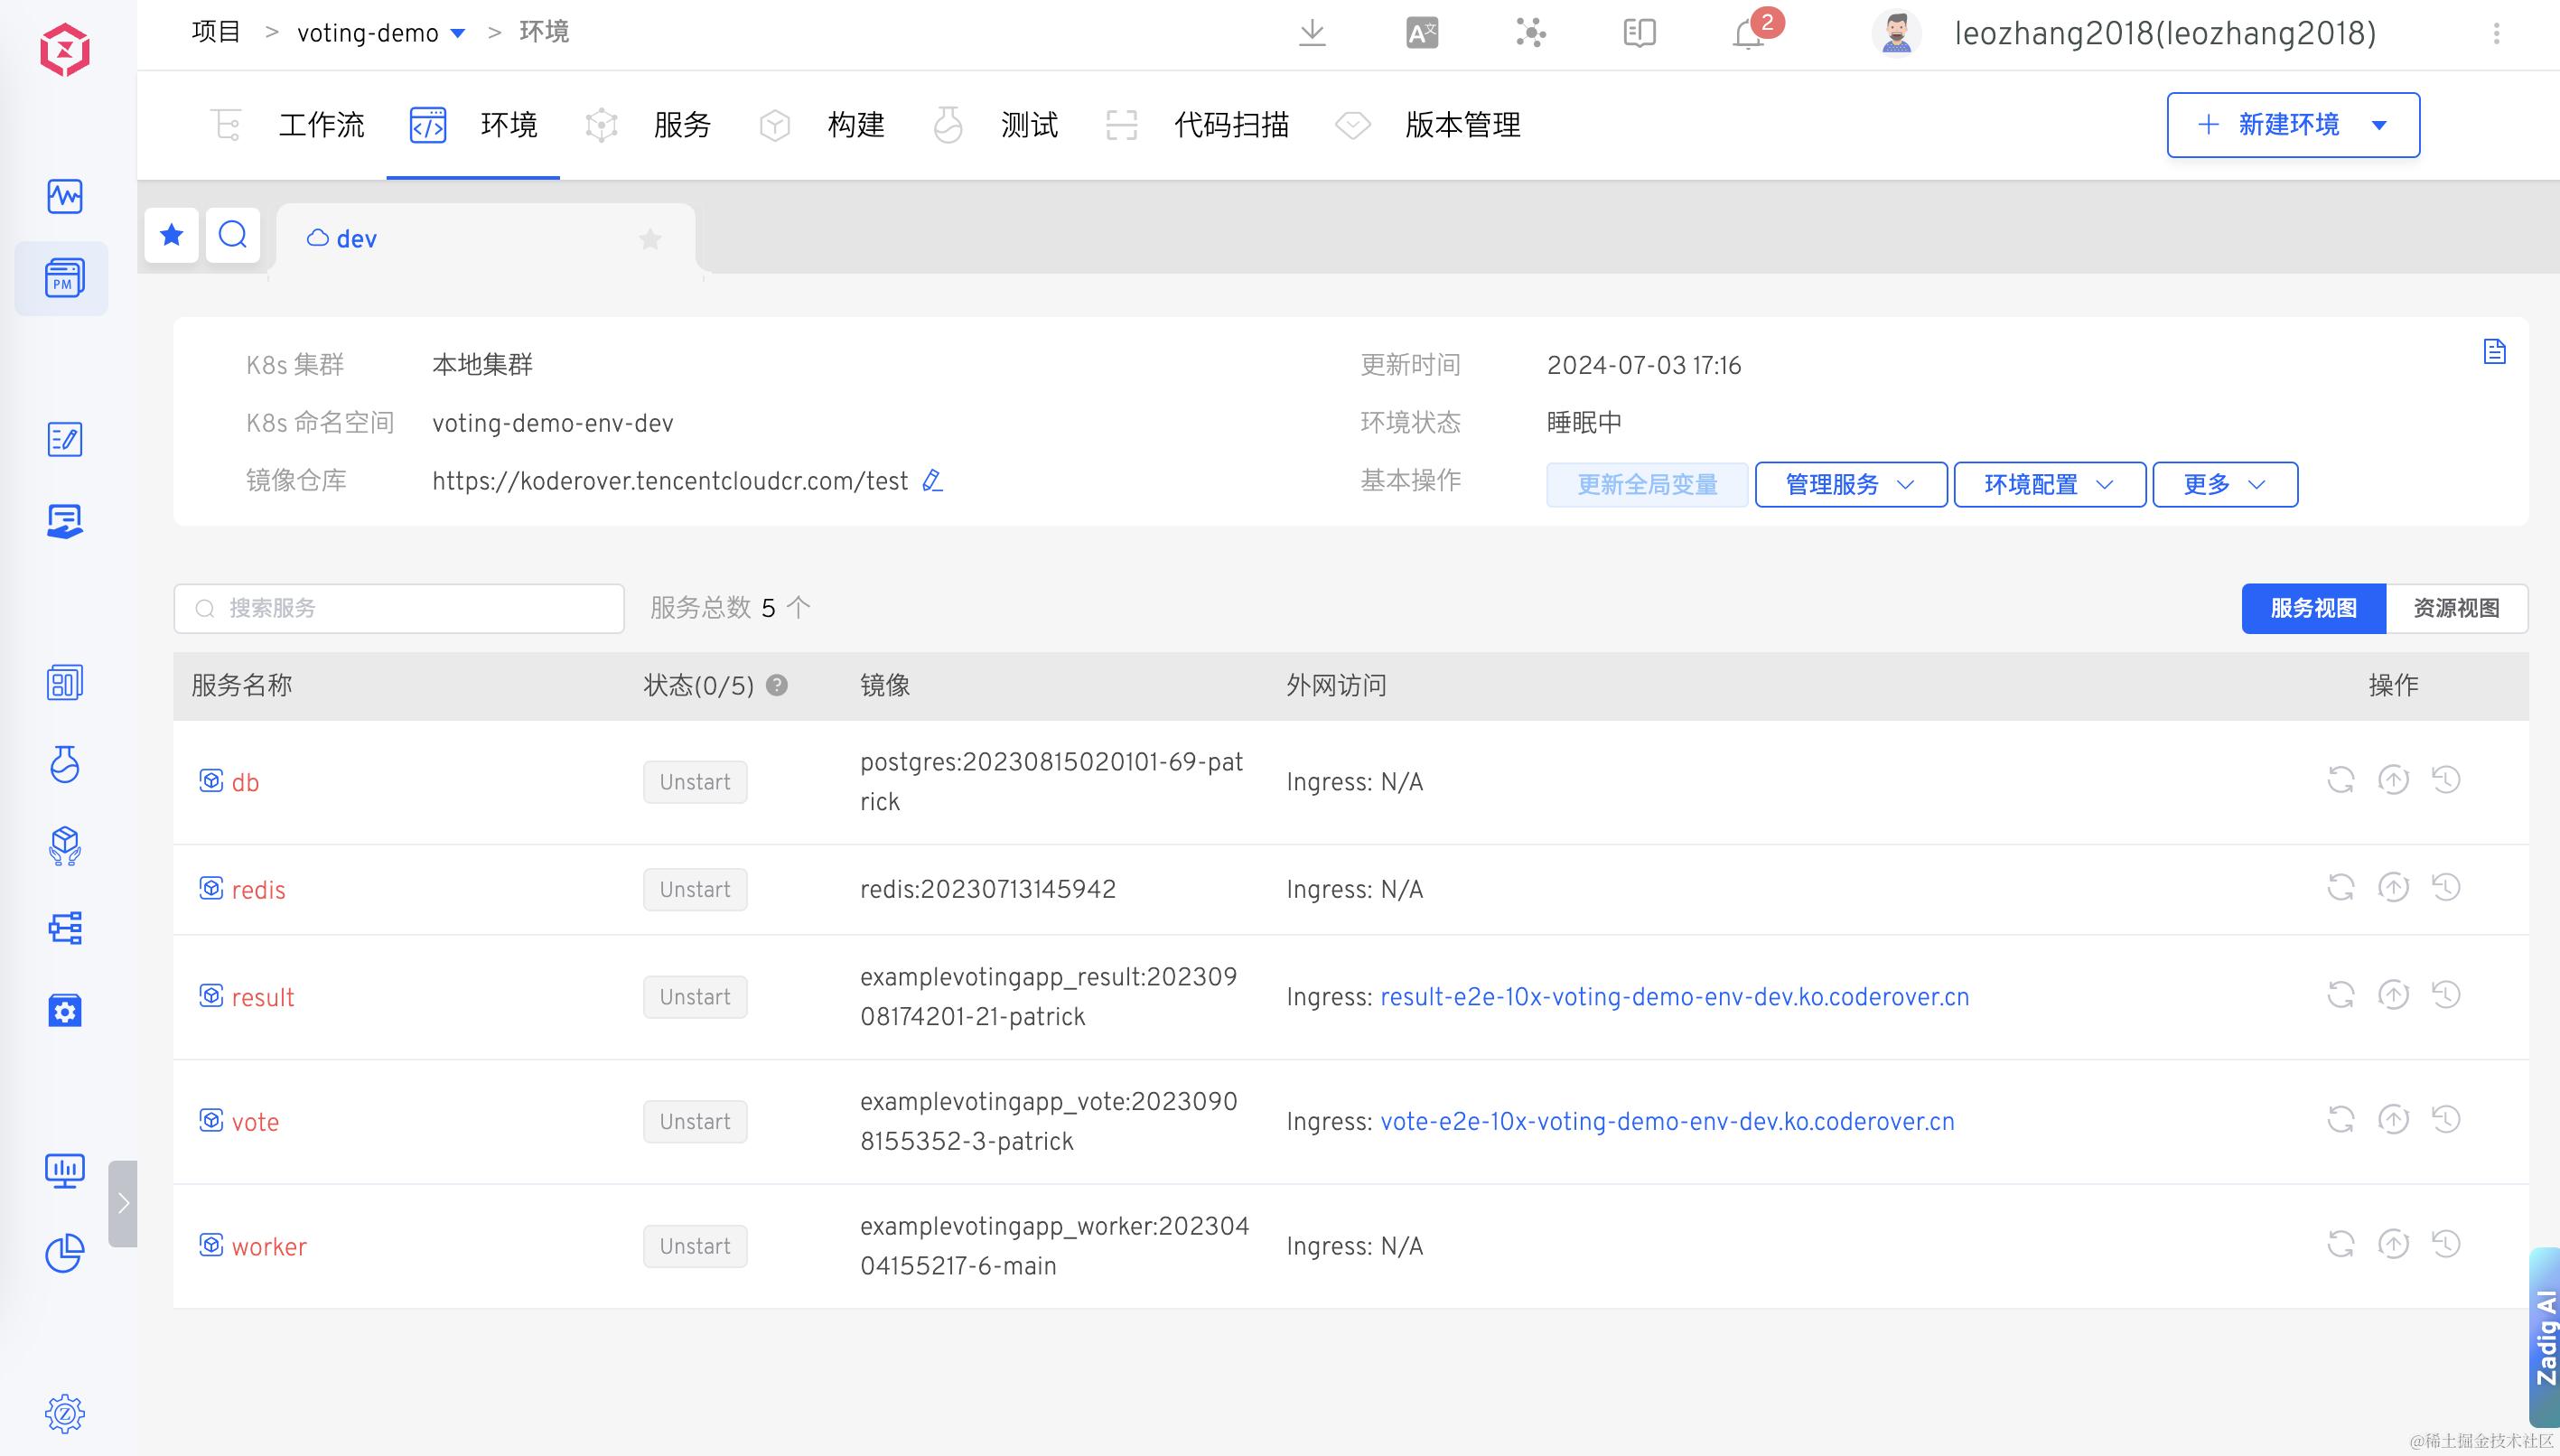
Task: Expand the 管理服务 dropdown
Action: point(1850,485)
